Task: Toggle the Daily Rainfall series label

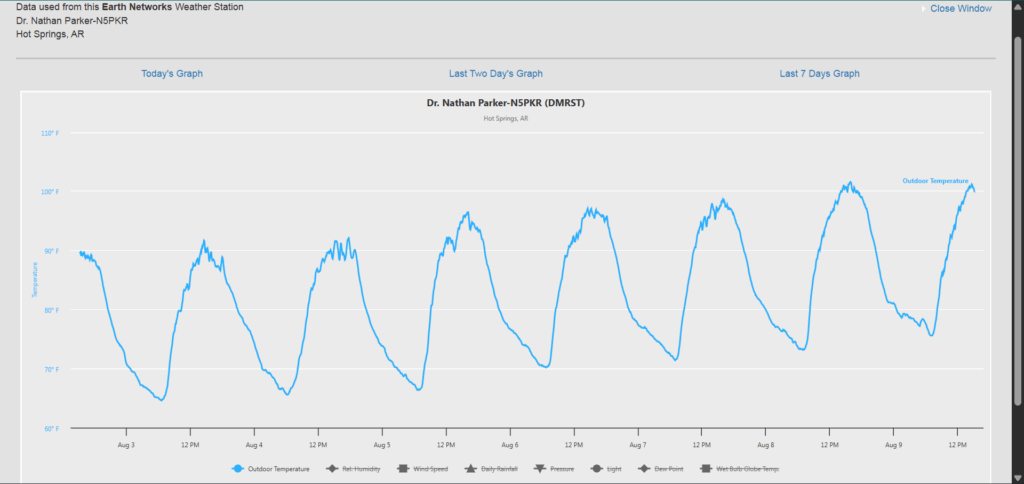Action: tap(499, 468)
